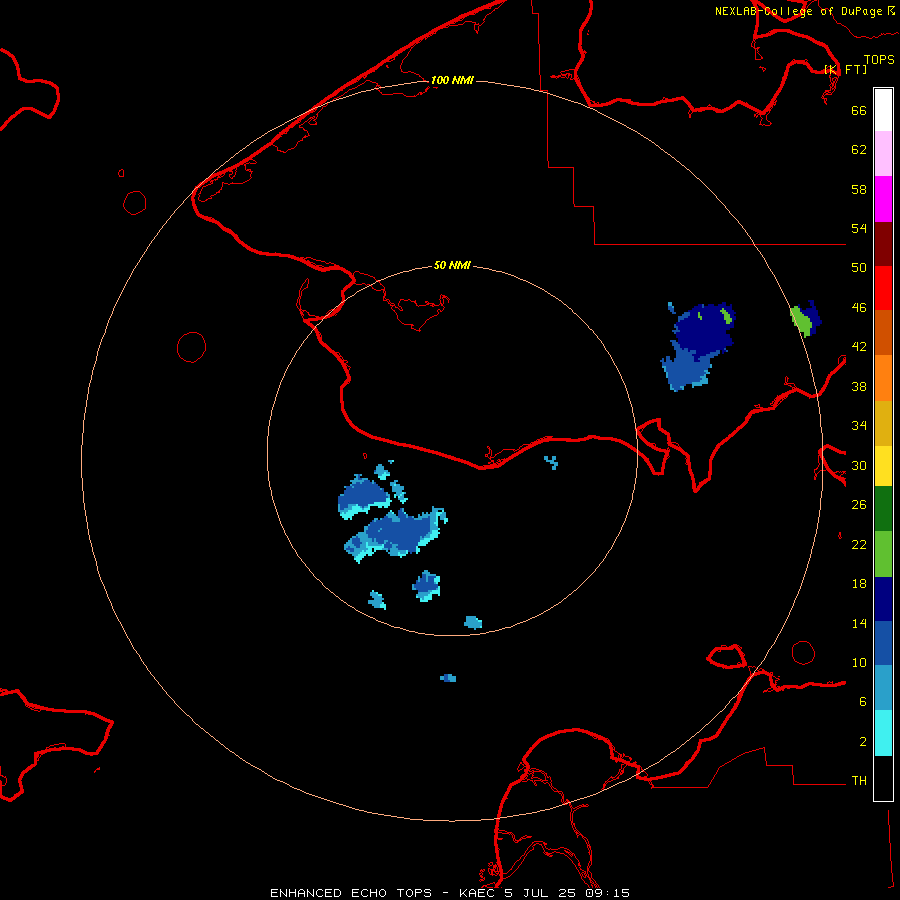The image size is (900, 900).
Task: Click the legend value '34'
Action: 859,426
